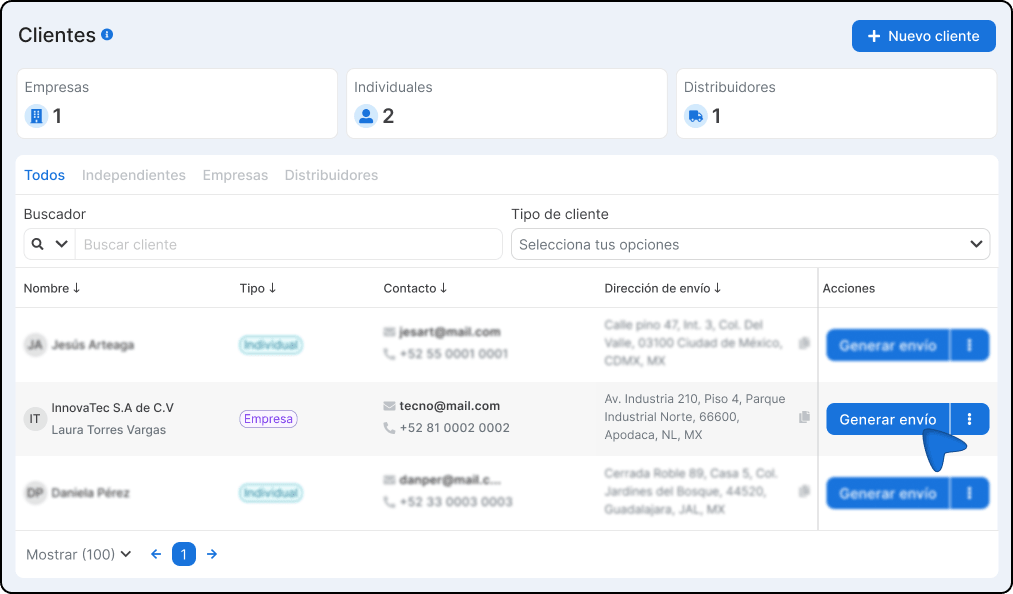Viewport: 1013px width, 594px height.
Task: Click the Buscar cliente search field
Action: tap(288, 244)
